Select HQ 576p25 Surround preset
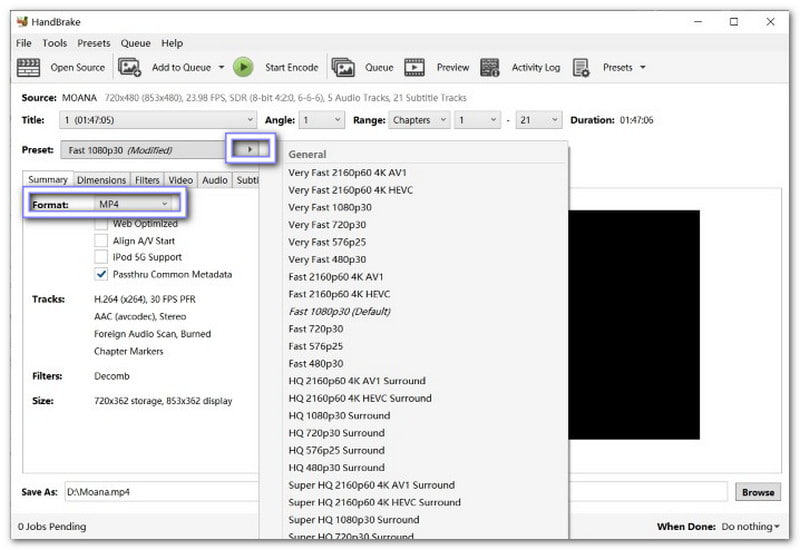The image size is (800, 550). pyautogui.click(x=336, y=450)
